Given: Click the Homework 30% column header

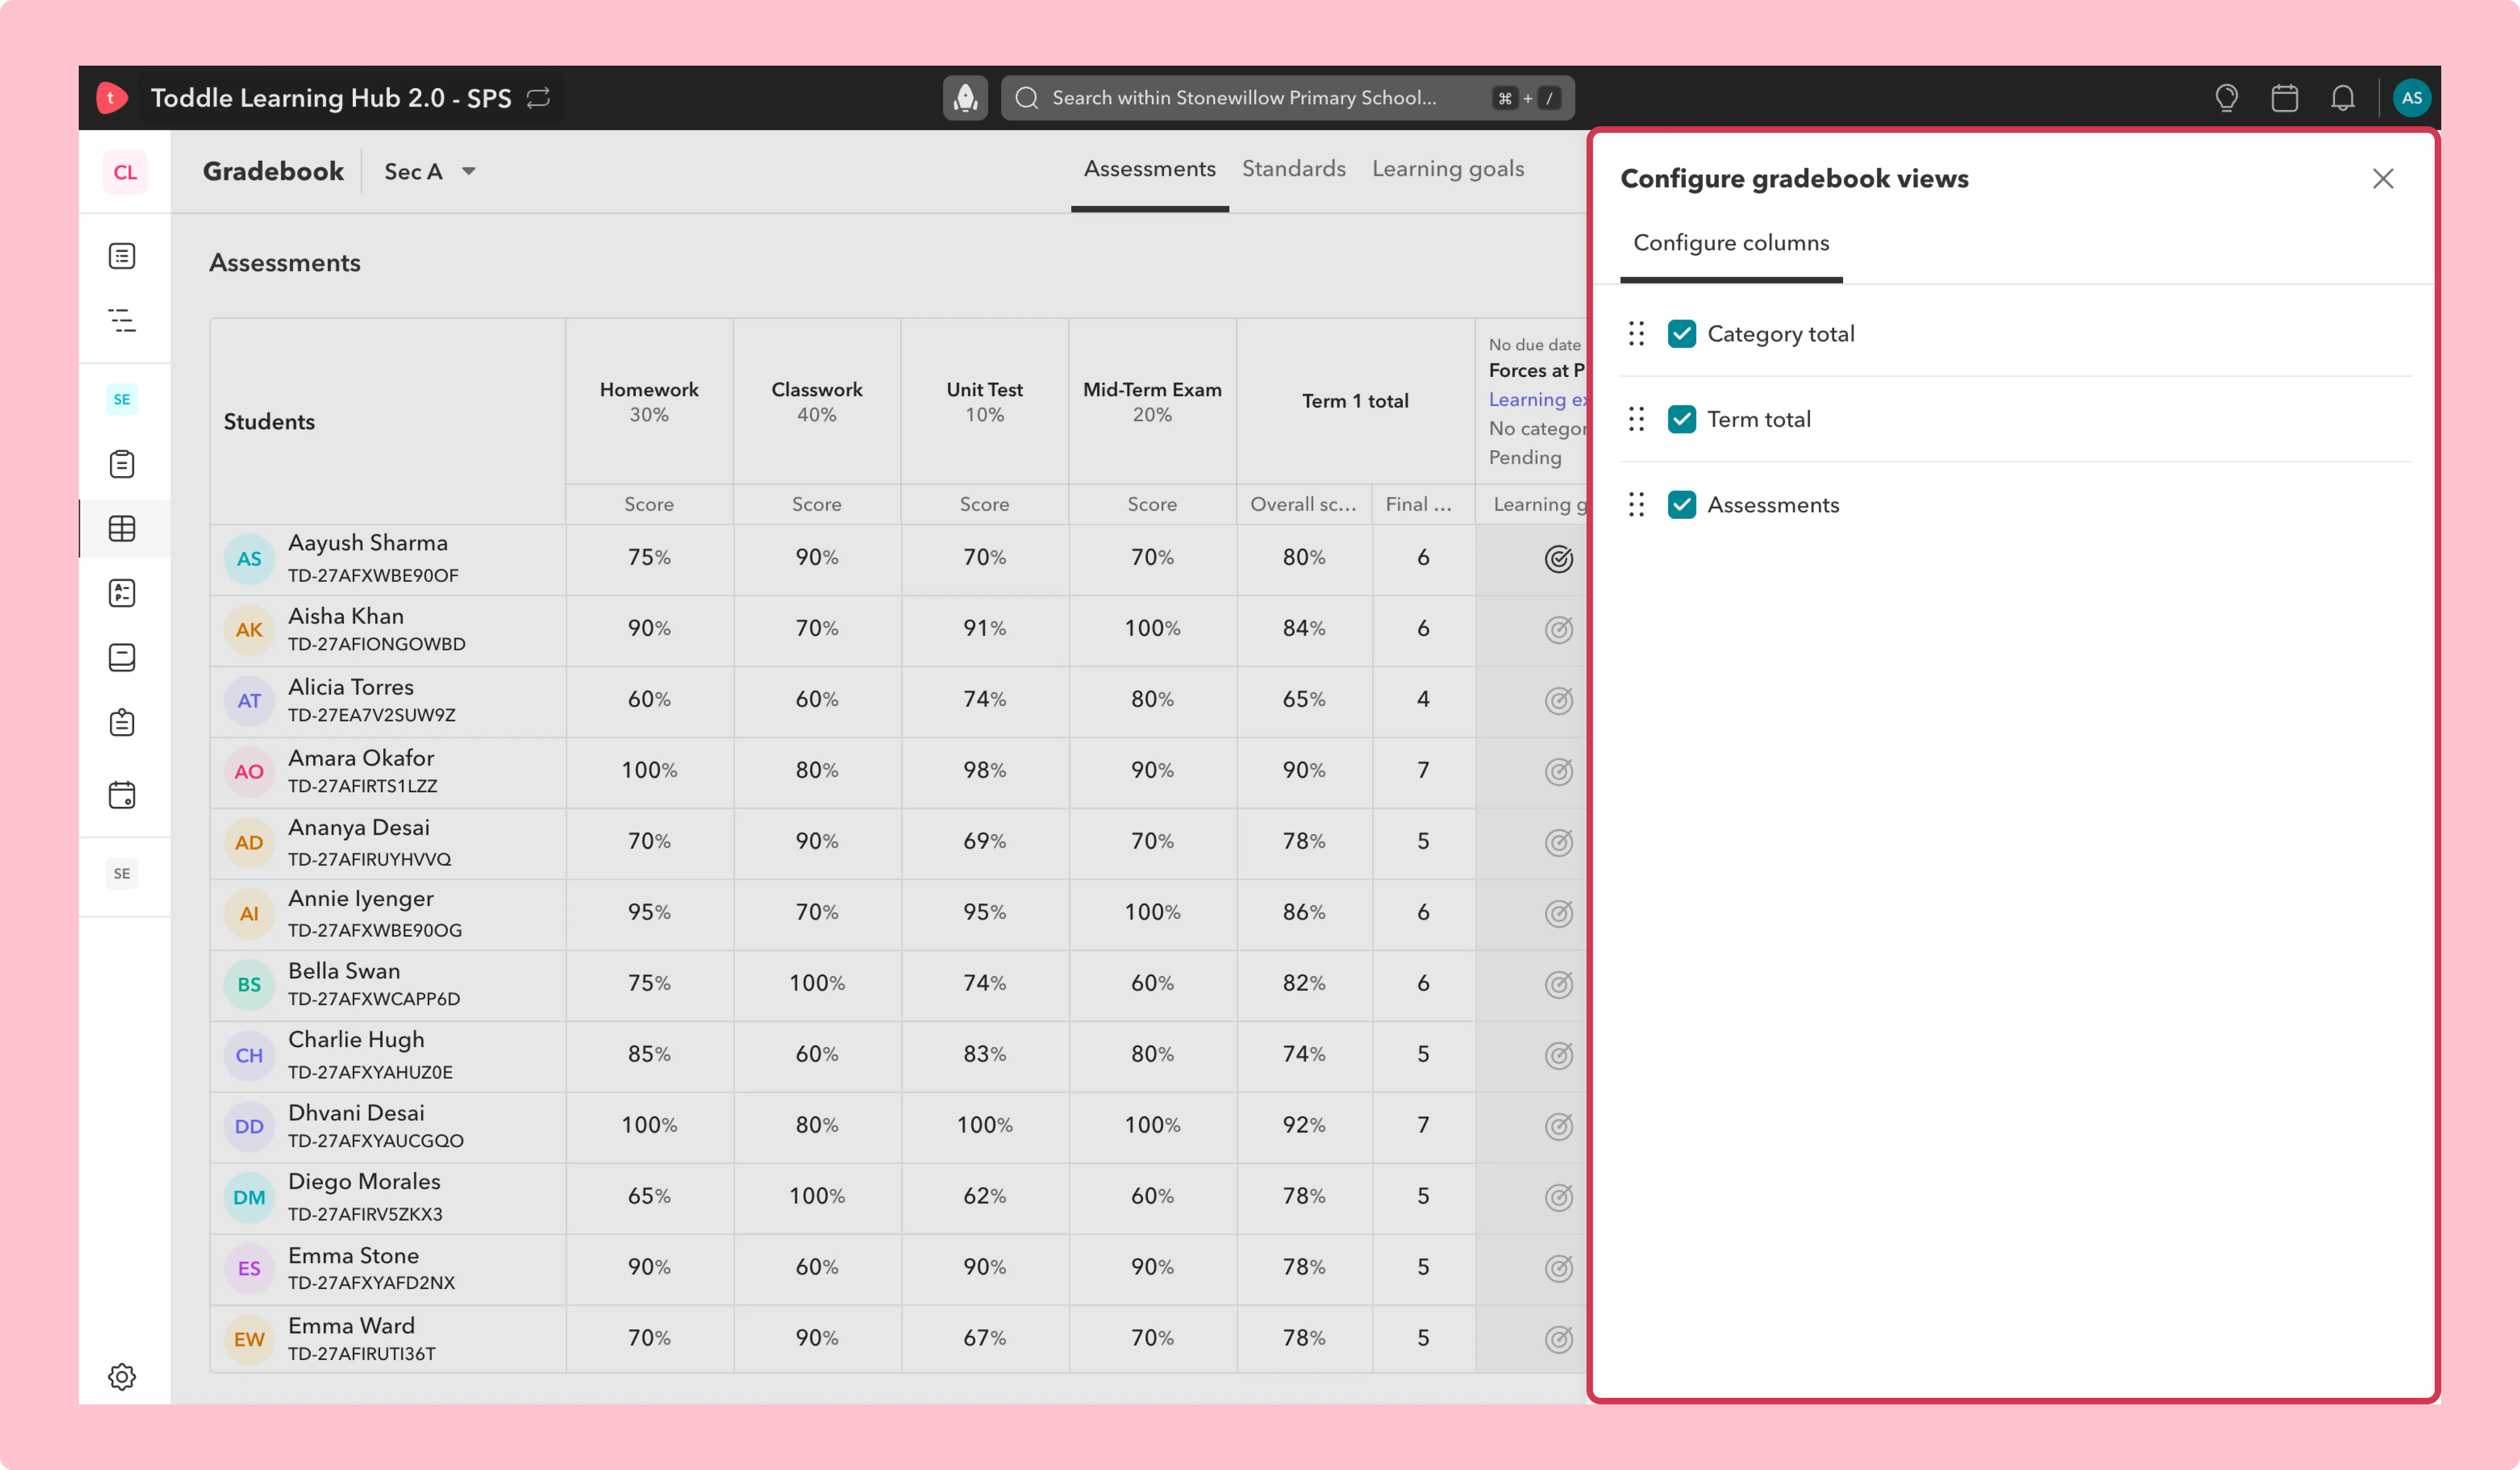Looking at the screenshot, I should click(x=649, y=402).
